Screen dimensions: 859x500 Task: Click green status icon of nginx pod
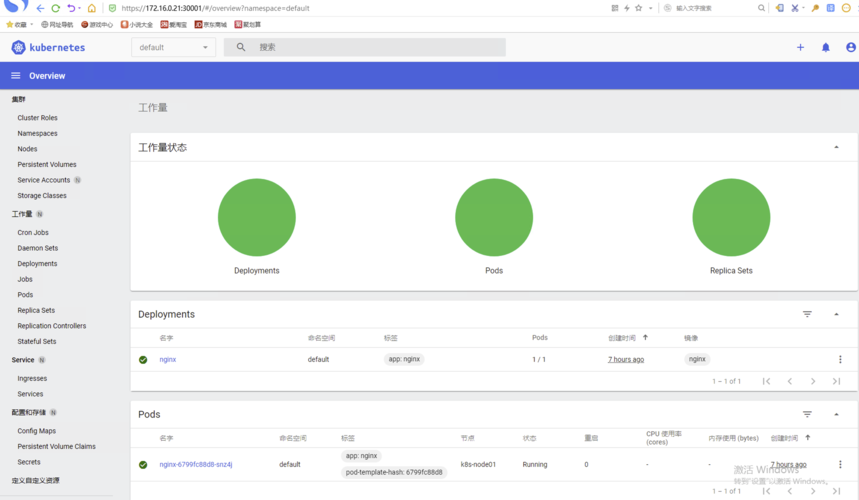pos(143,464)
